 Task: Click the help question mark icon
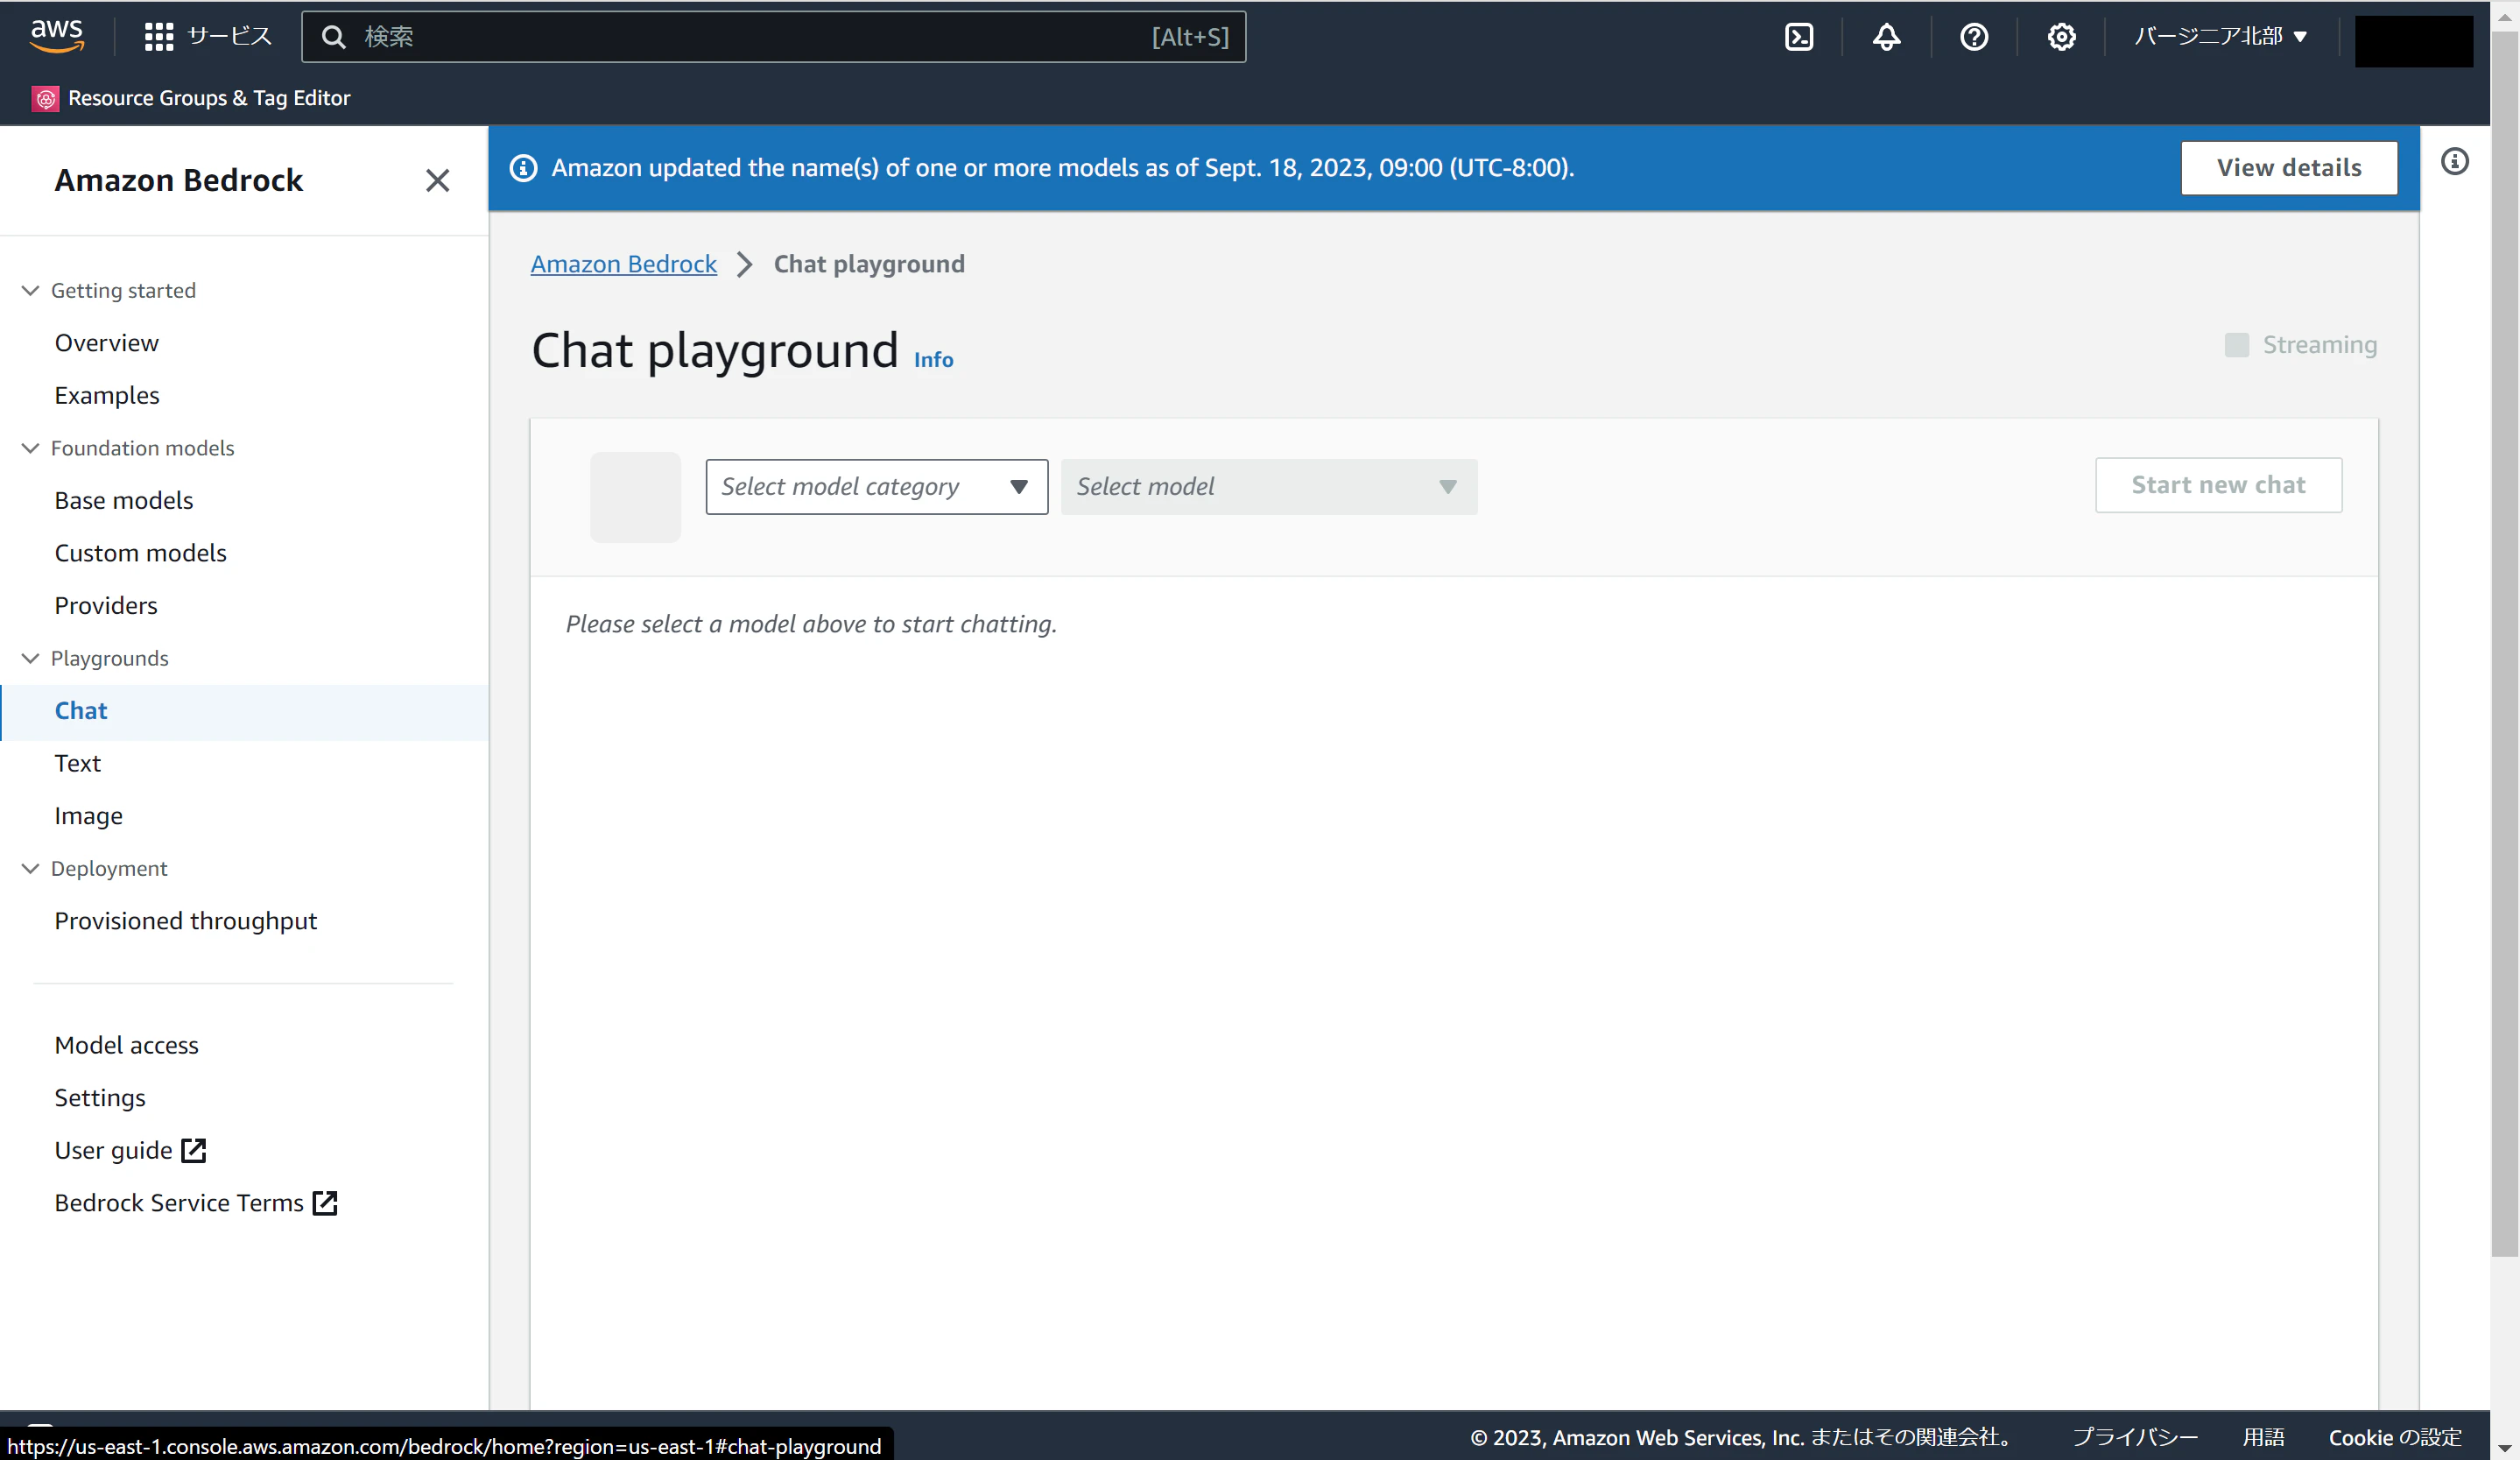1973,37
